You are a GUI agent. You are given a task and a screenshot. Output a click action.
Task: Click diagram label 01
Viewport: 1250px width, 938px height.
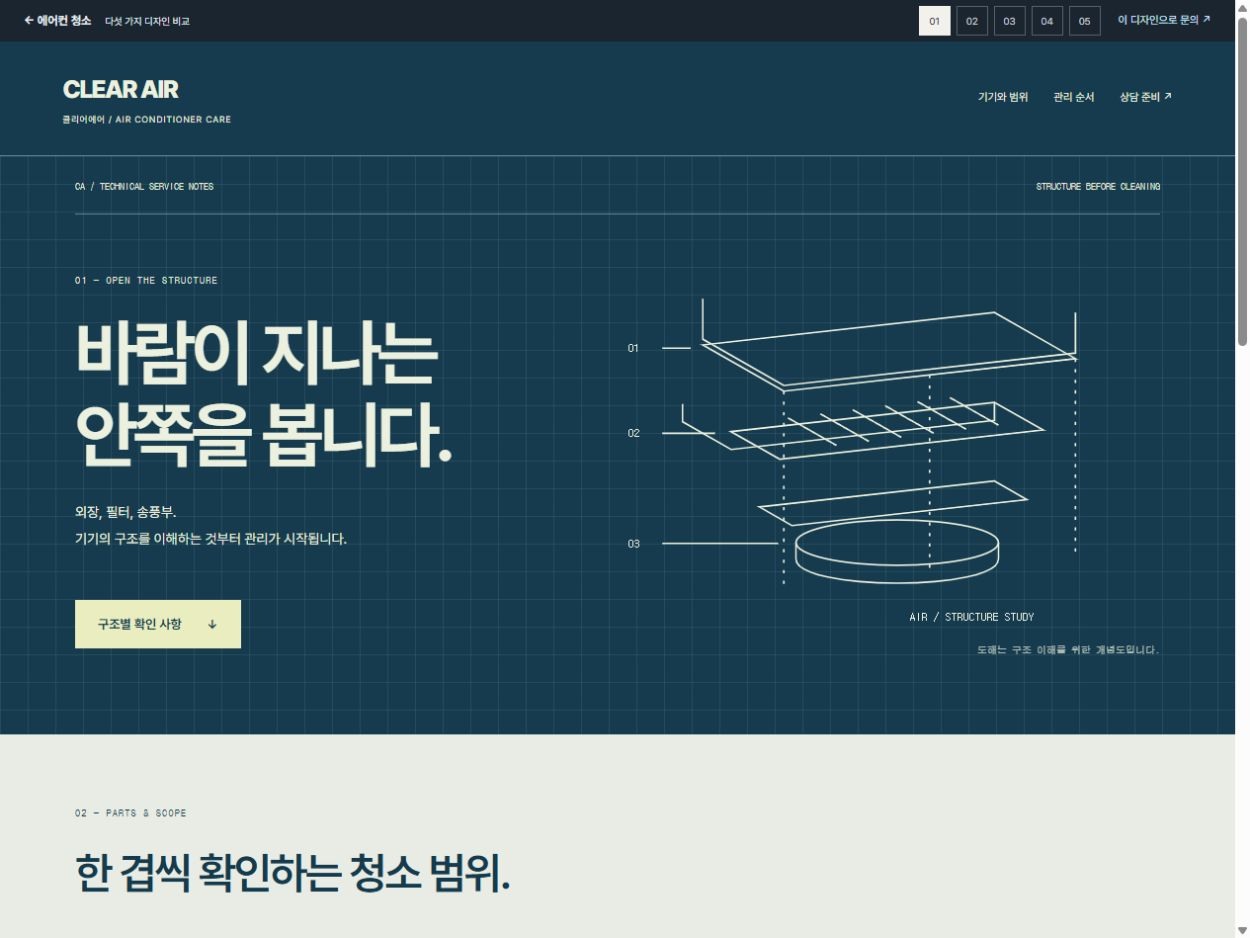[x=633, y=348]
